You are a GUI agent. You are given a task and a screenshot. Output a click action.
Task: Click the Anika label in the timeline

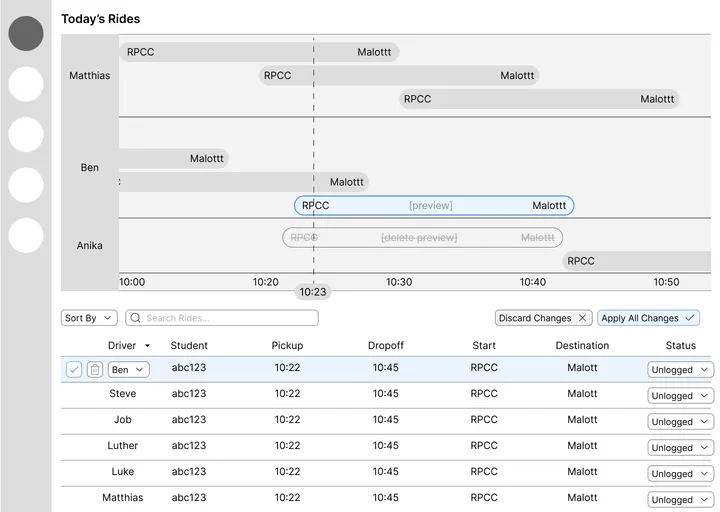pyautogui.click(x=90, y=246)
